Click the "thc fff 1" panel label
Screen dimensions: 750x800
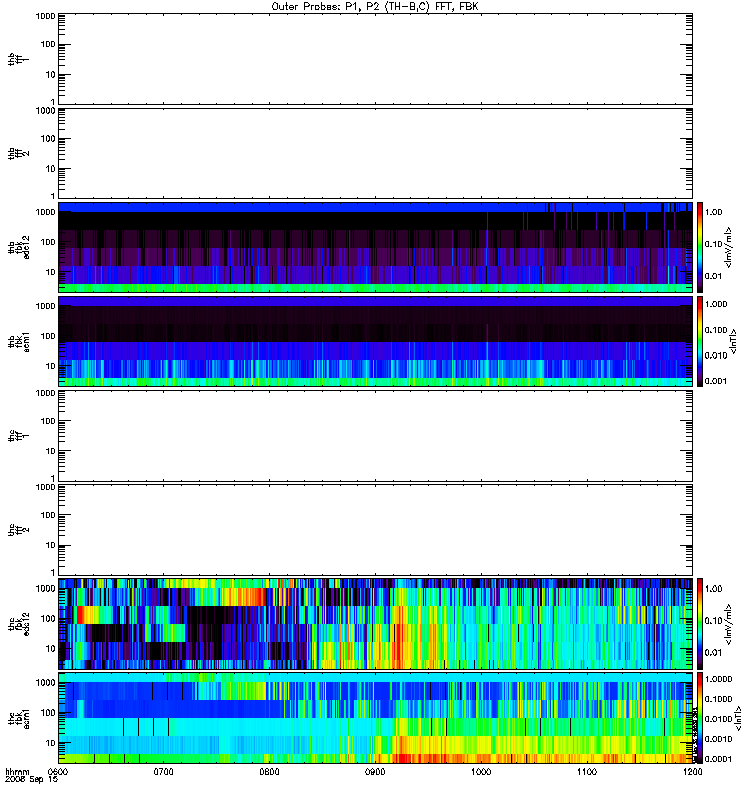pyautogui.click(x=18, y=436)
